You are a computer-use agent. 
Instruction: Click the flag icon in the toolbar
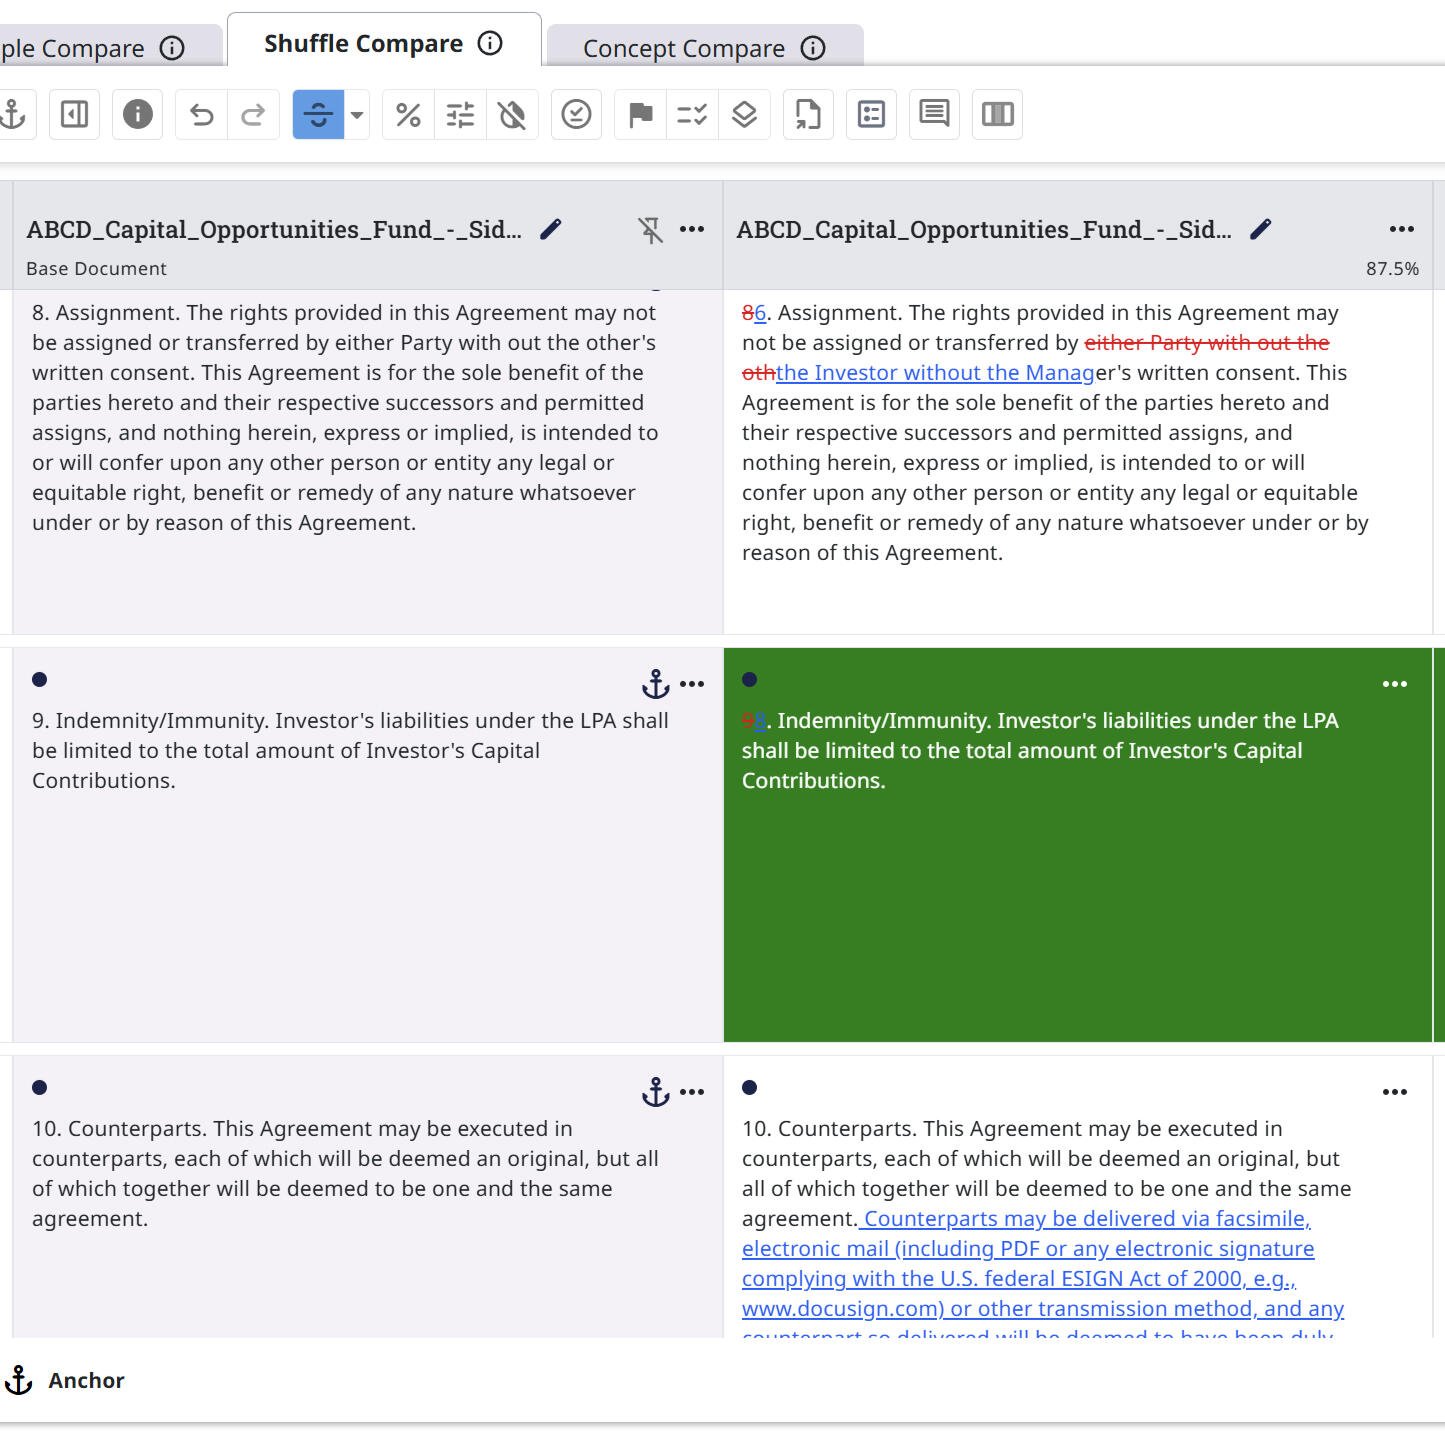(x=641, y=115)
